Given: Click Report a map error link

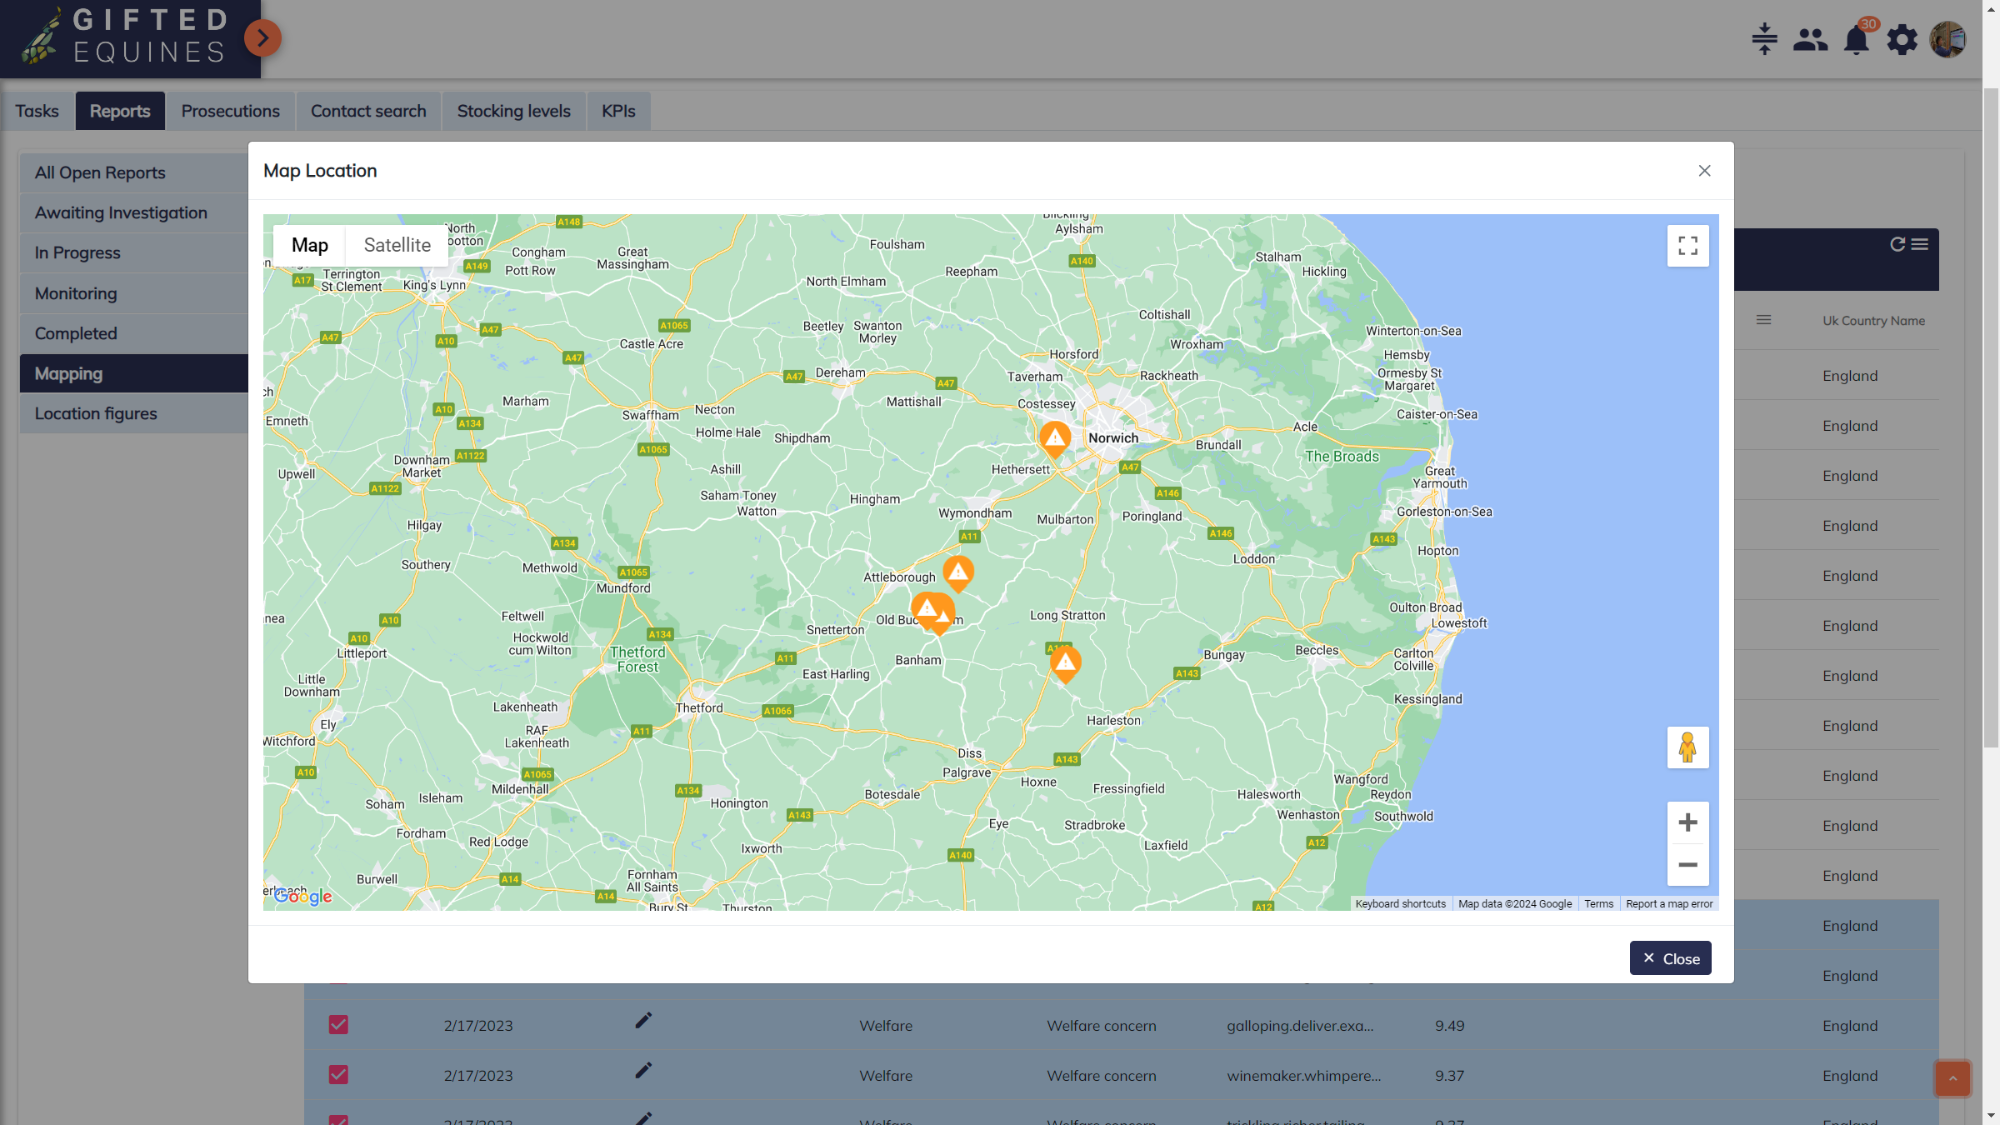Looking at the screenshot, I should point(1669,904).
